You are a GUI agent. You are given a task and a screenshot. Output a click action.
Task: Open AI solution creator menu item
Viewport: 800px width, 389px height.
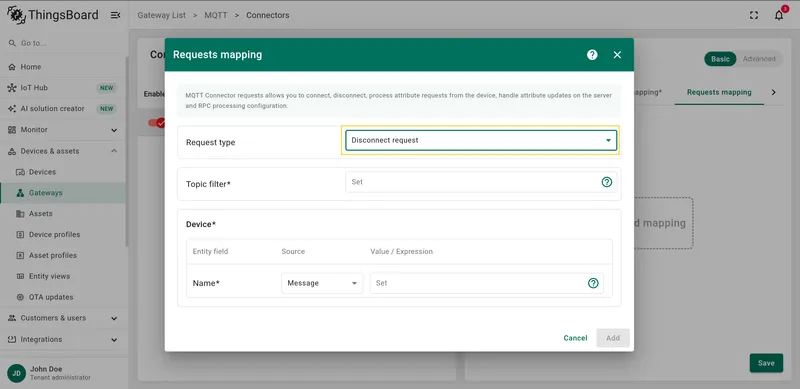(63, 109)
